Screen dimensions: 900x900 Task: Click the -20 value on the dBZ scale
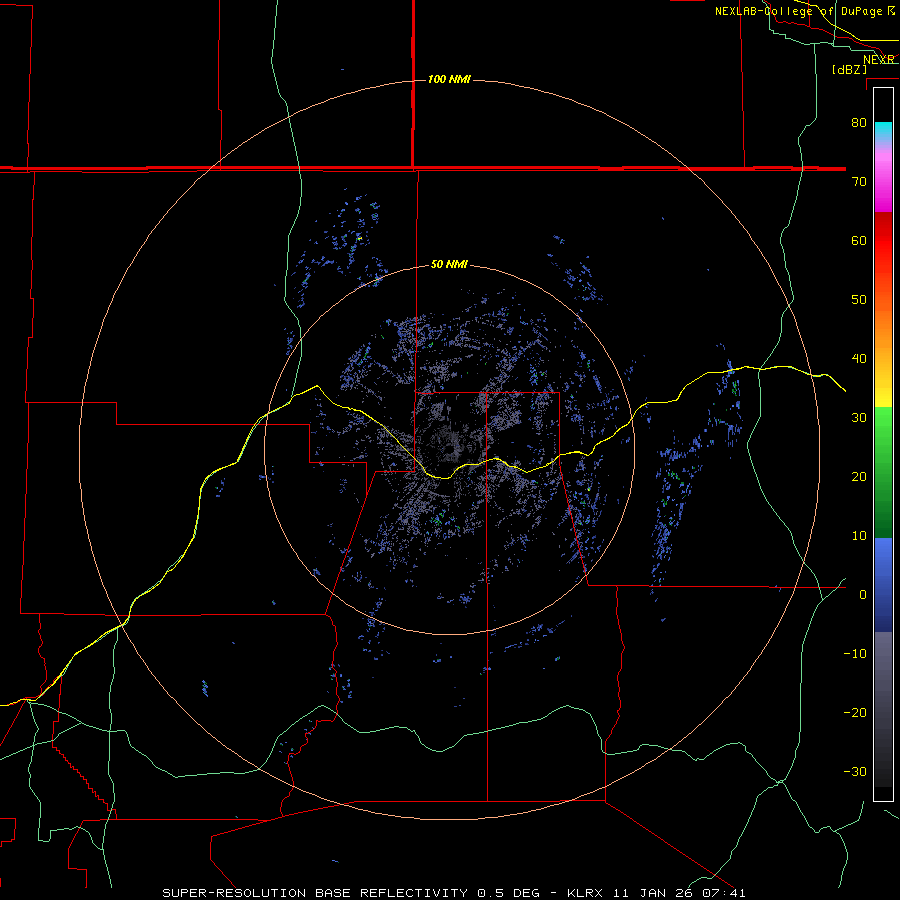[x=855, y=713]
